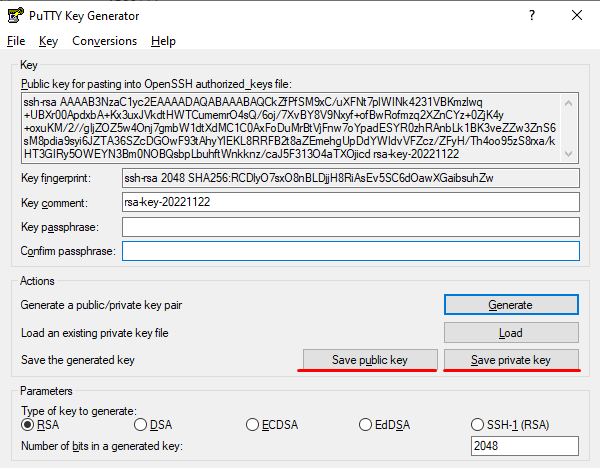
Task: Close the PuTTY Key Generator window
Action: [577, 15]
